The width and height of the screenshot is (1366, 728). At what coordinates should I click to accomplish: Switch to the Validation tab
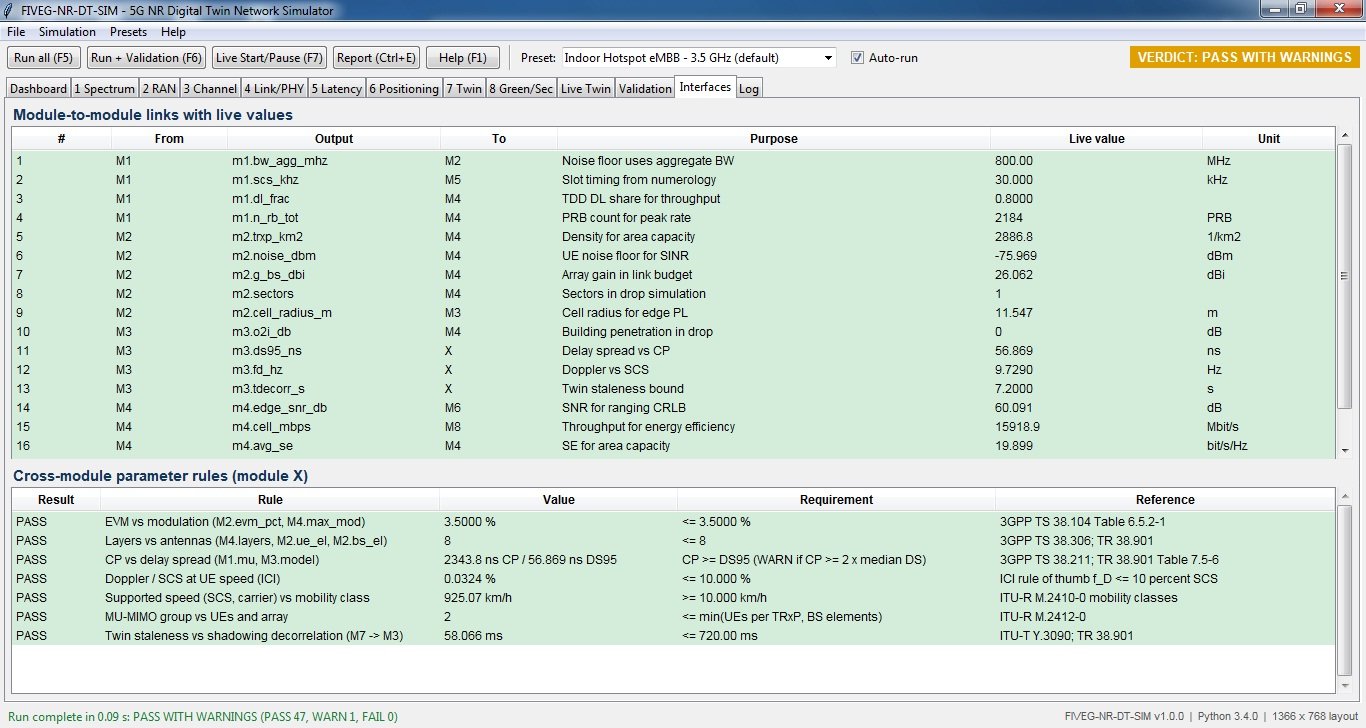pyautogui.click(x=645, y=89)
